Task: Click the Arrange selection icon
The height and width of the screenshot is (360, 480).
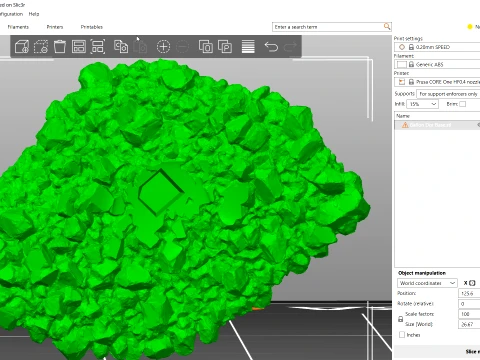Action: pos(98,47)
